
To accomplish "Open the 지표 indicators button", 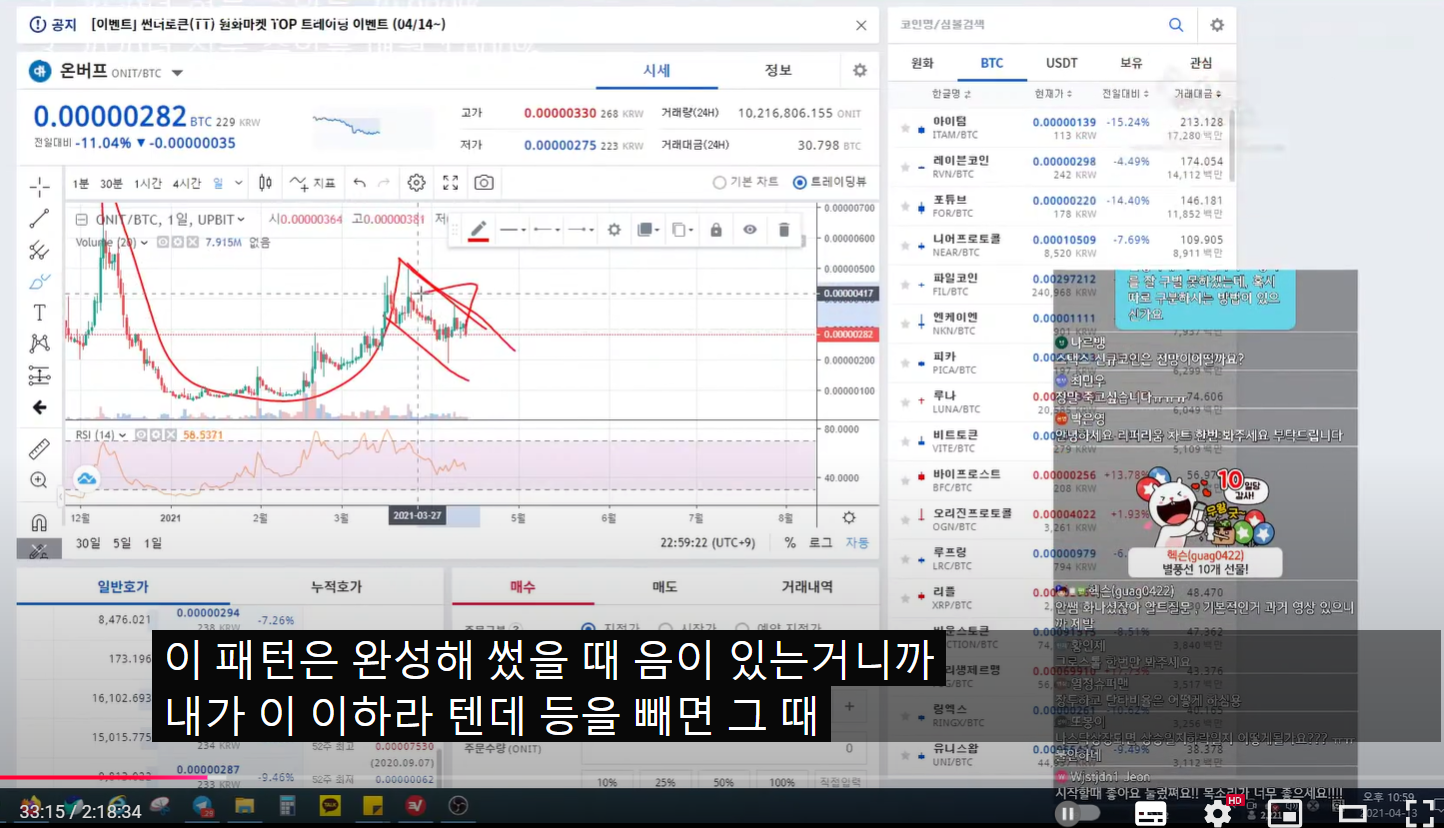I will [312, 183].
